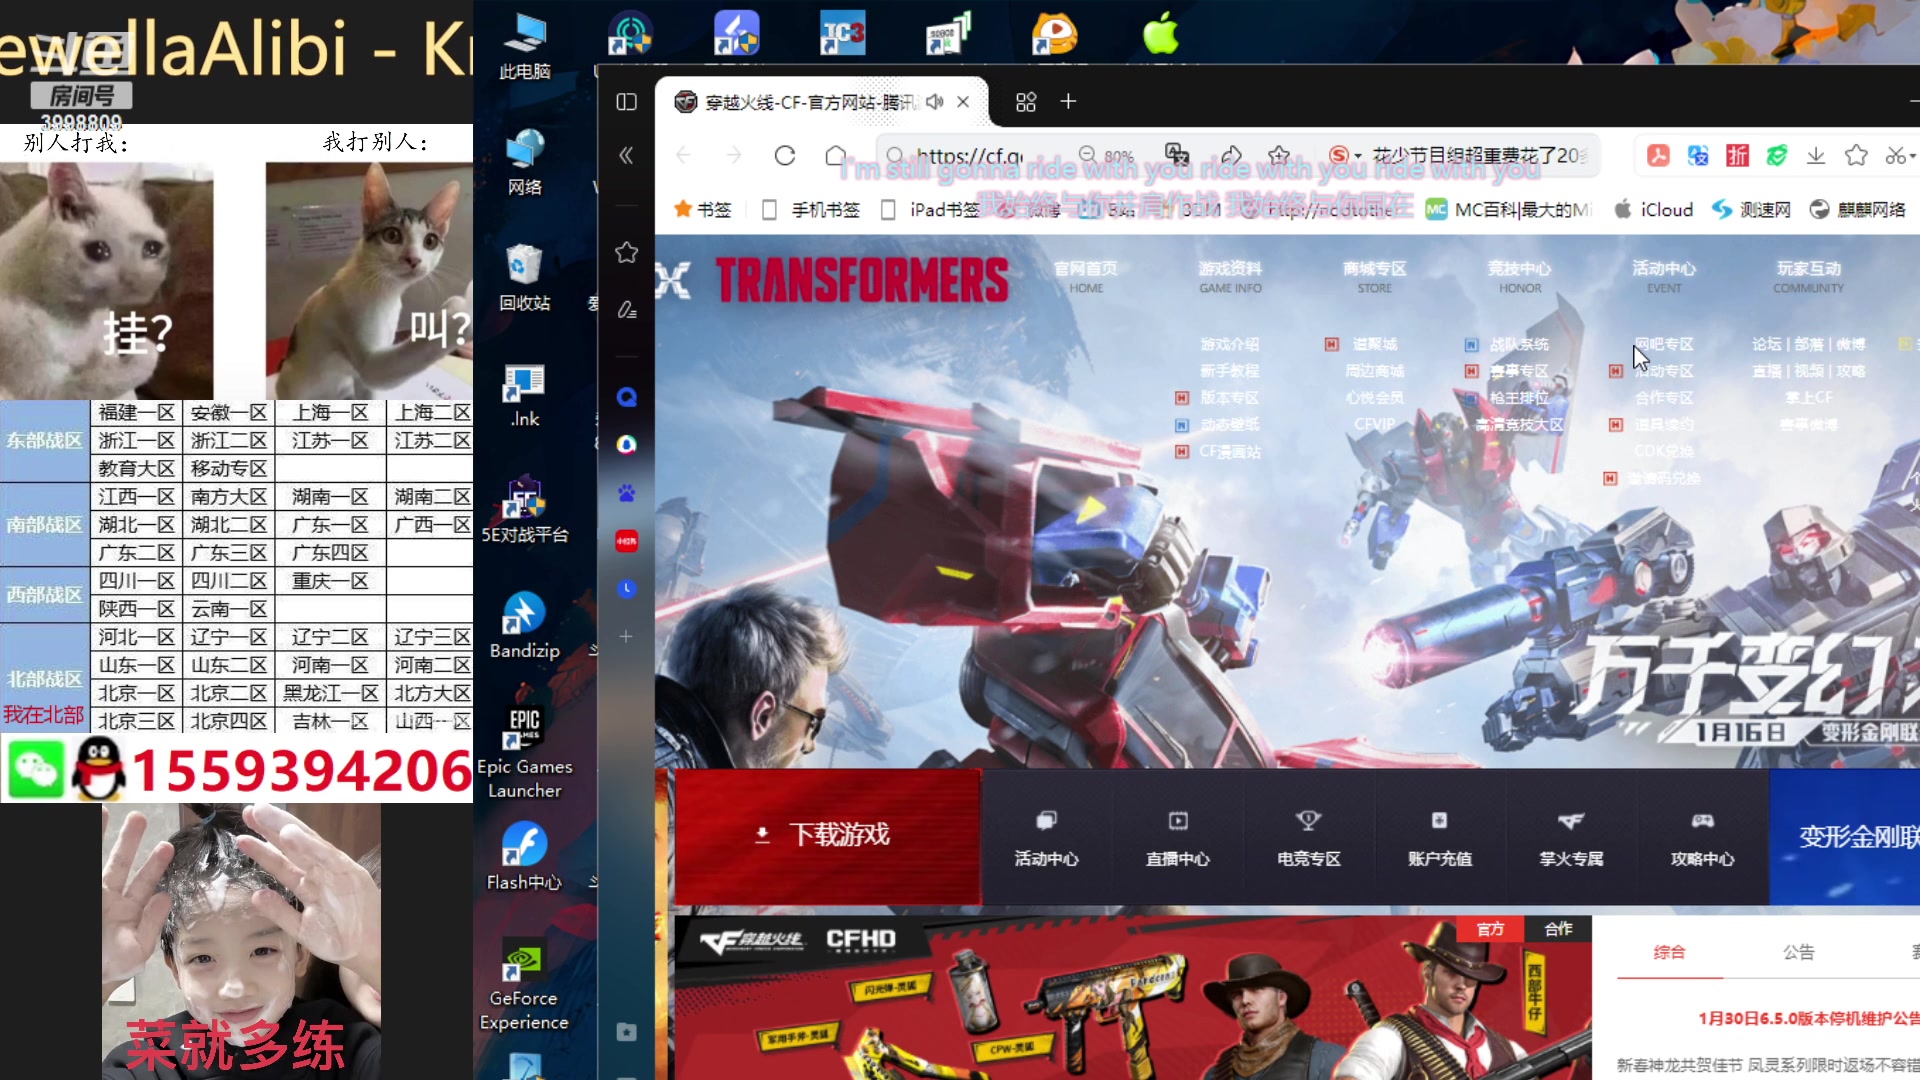Click the 下载游戏 download button
The image size is (1920, 1080).
[x=827, y=835]
